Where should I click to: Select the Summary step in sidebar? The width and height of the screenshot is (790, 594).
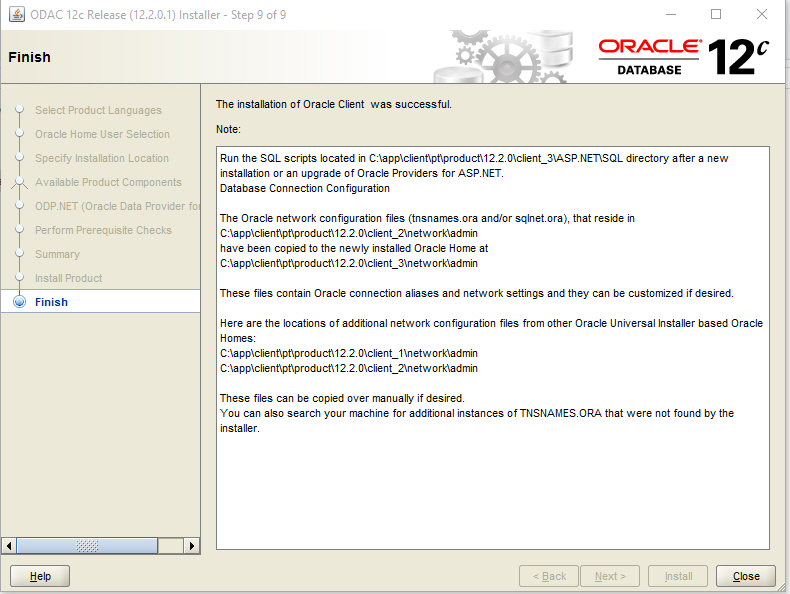coord(57,254)
